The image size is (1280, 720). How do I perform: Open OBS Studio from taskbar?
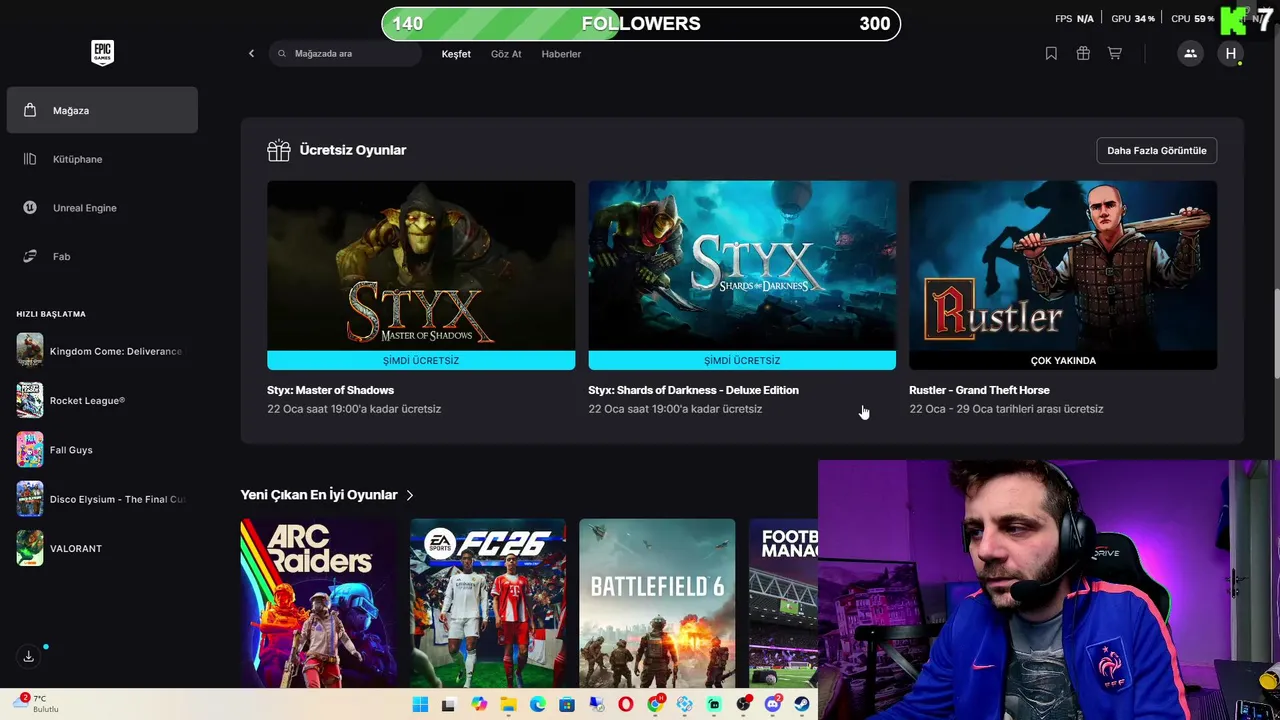coord(743,704)
